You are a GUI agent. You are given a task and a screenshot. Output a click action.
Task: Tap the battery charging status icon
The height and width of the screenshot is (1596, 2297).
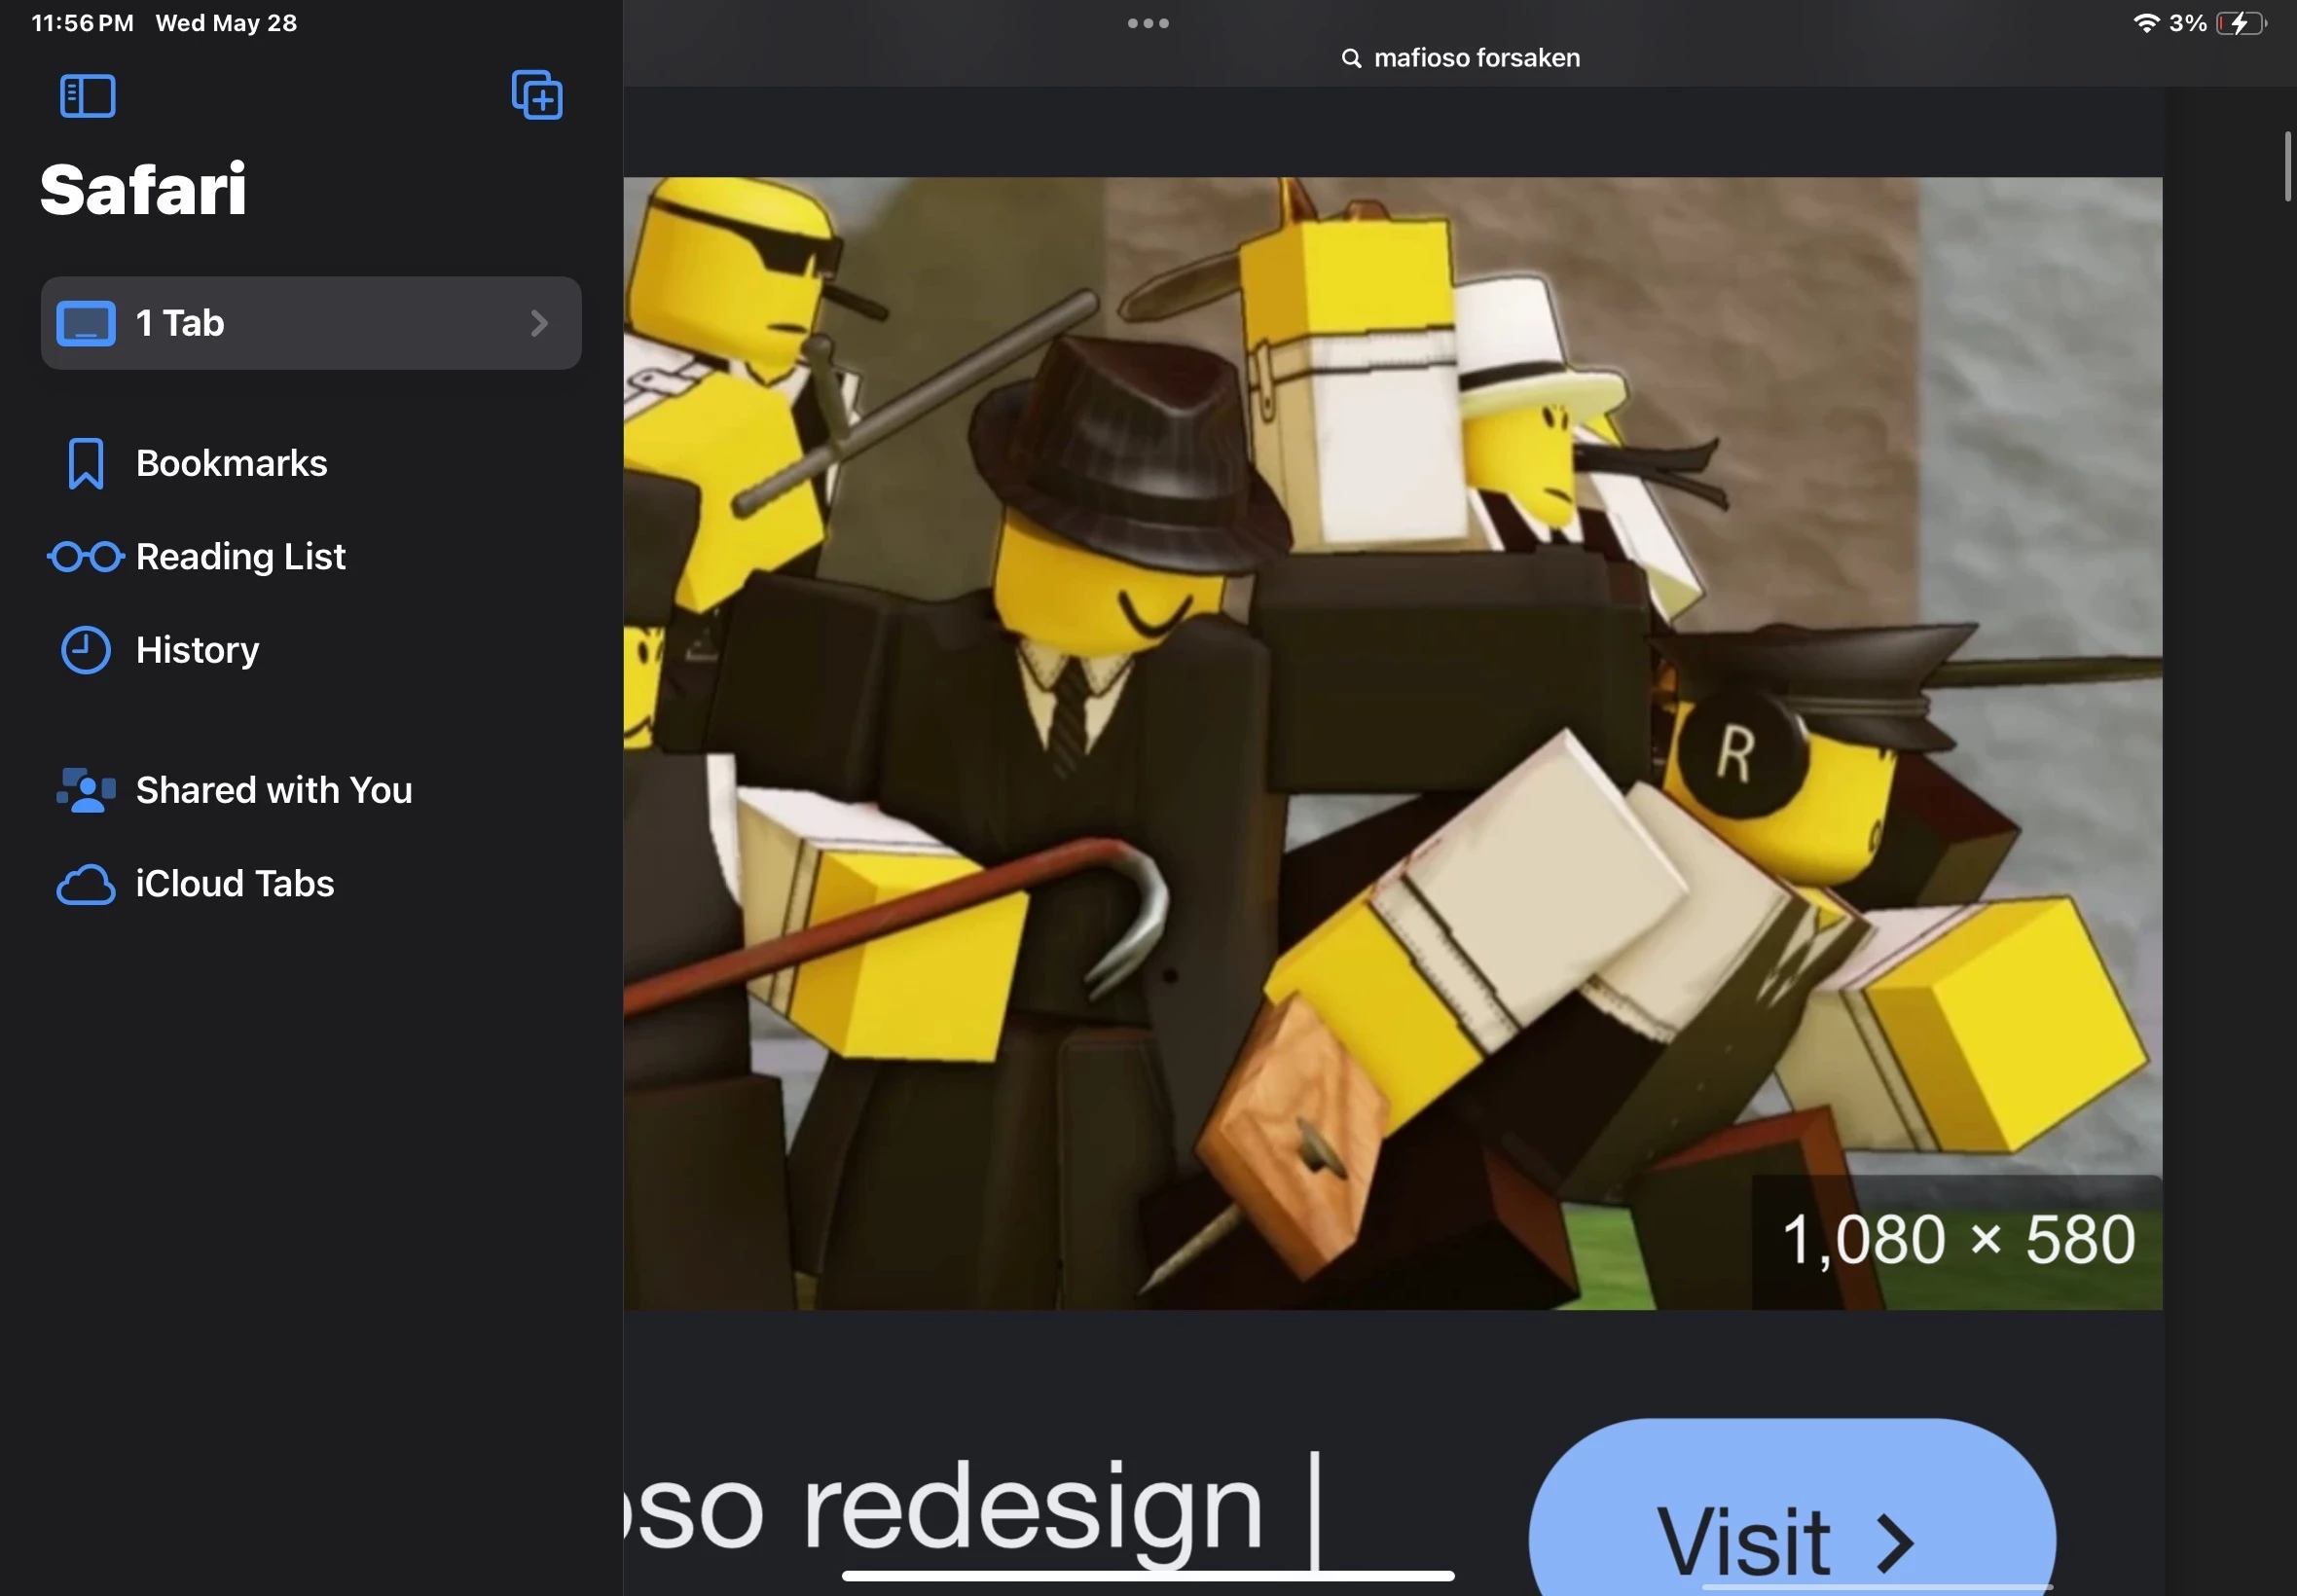pyautogui.click(x=2240, y=23)
